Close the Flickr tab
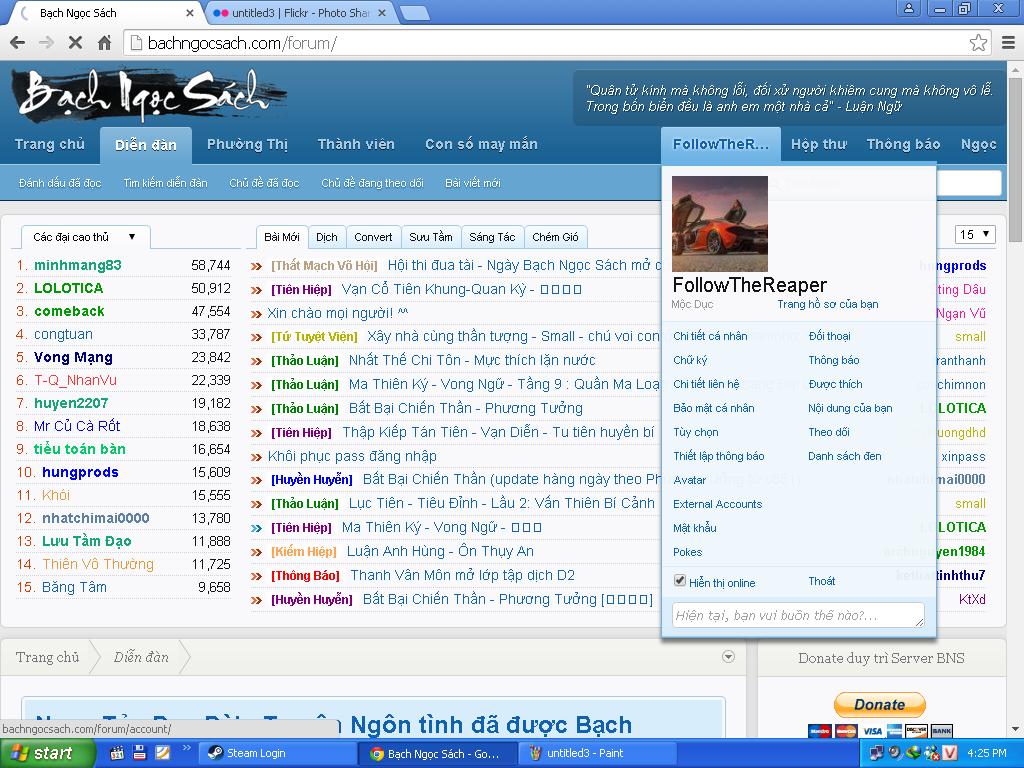1024x768 pixels. click(383, 13)
